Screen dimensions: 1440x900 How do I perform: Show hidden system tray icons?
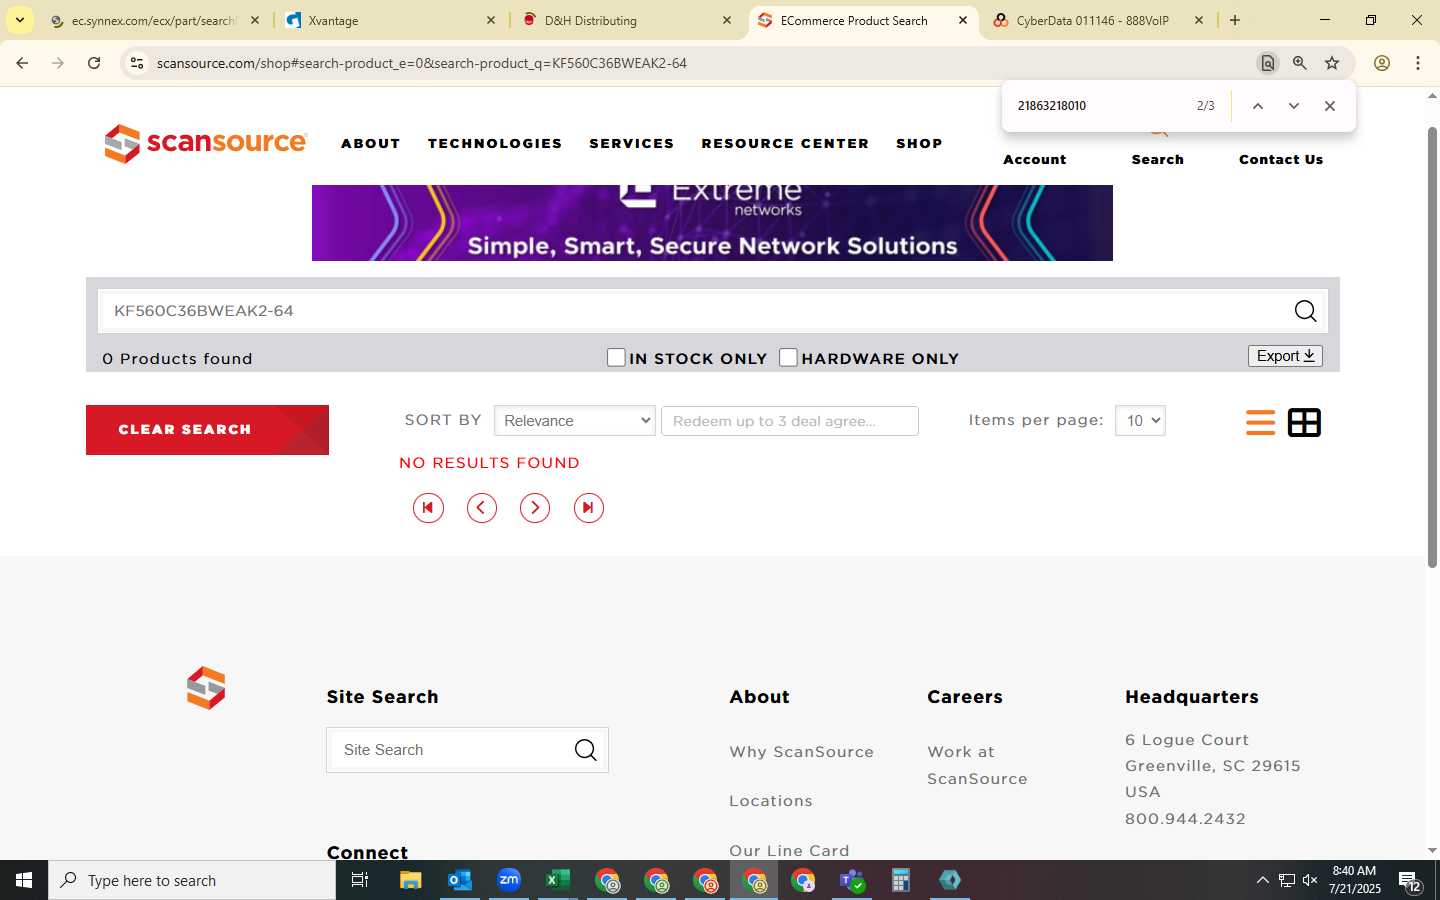(x=1262, y=880)
